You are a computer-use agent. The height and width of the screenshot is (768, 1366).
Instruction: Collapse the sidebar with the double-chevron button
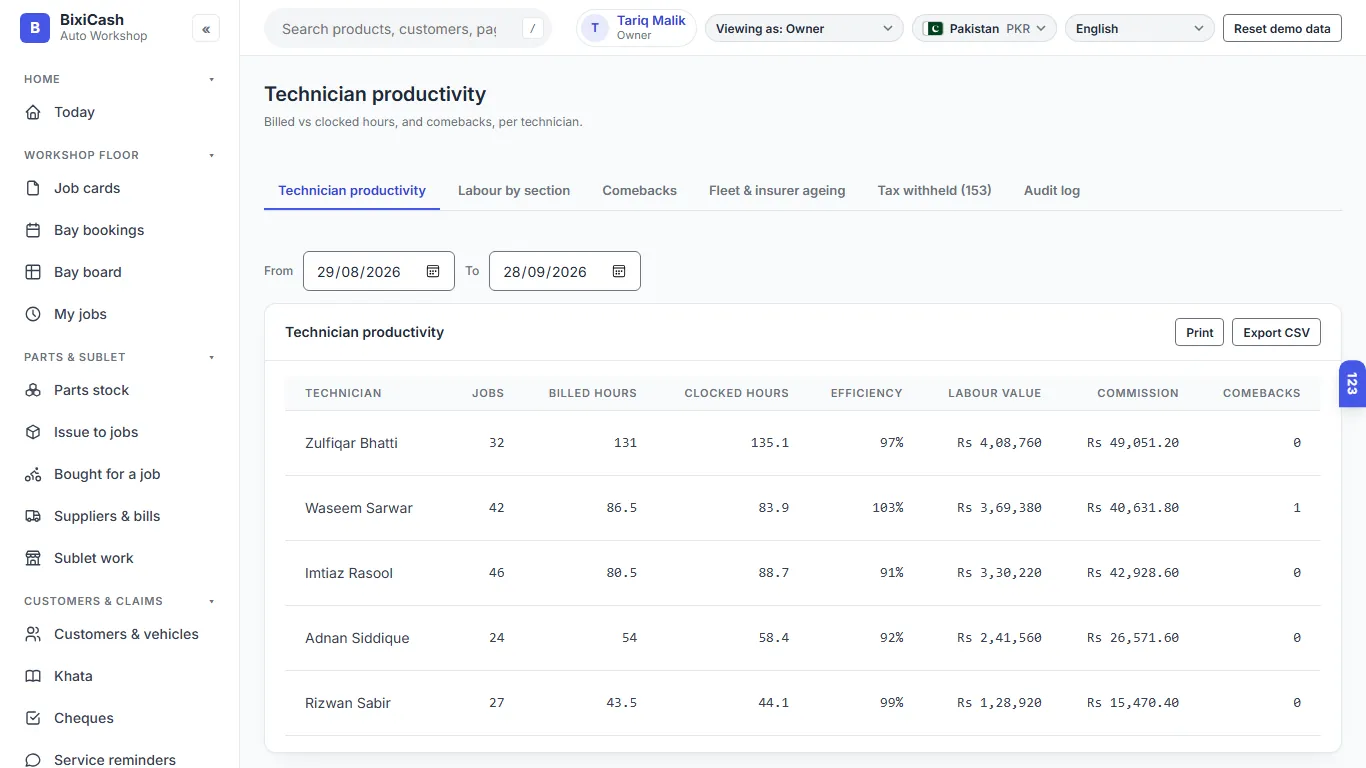click(206, 29)
